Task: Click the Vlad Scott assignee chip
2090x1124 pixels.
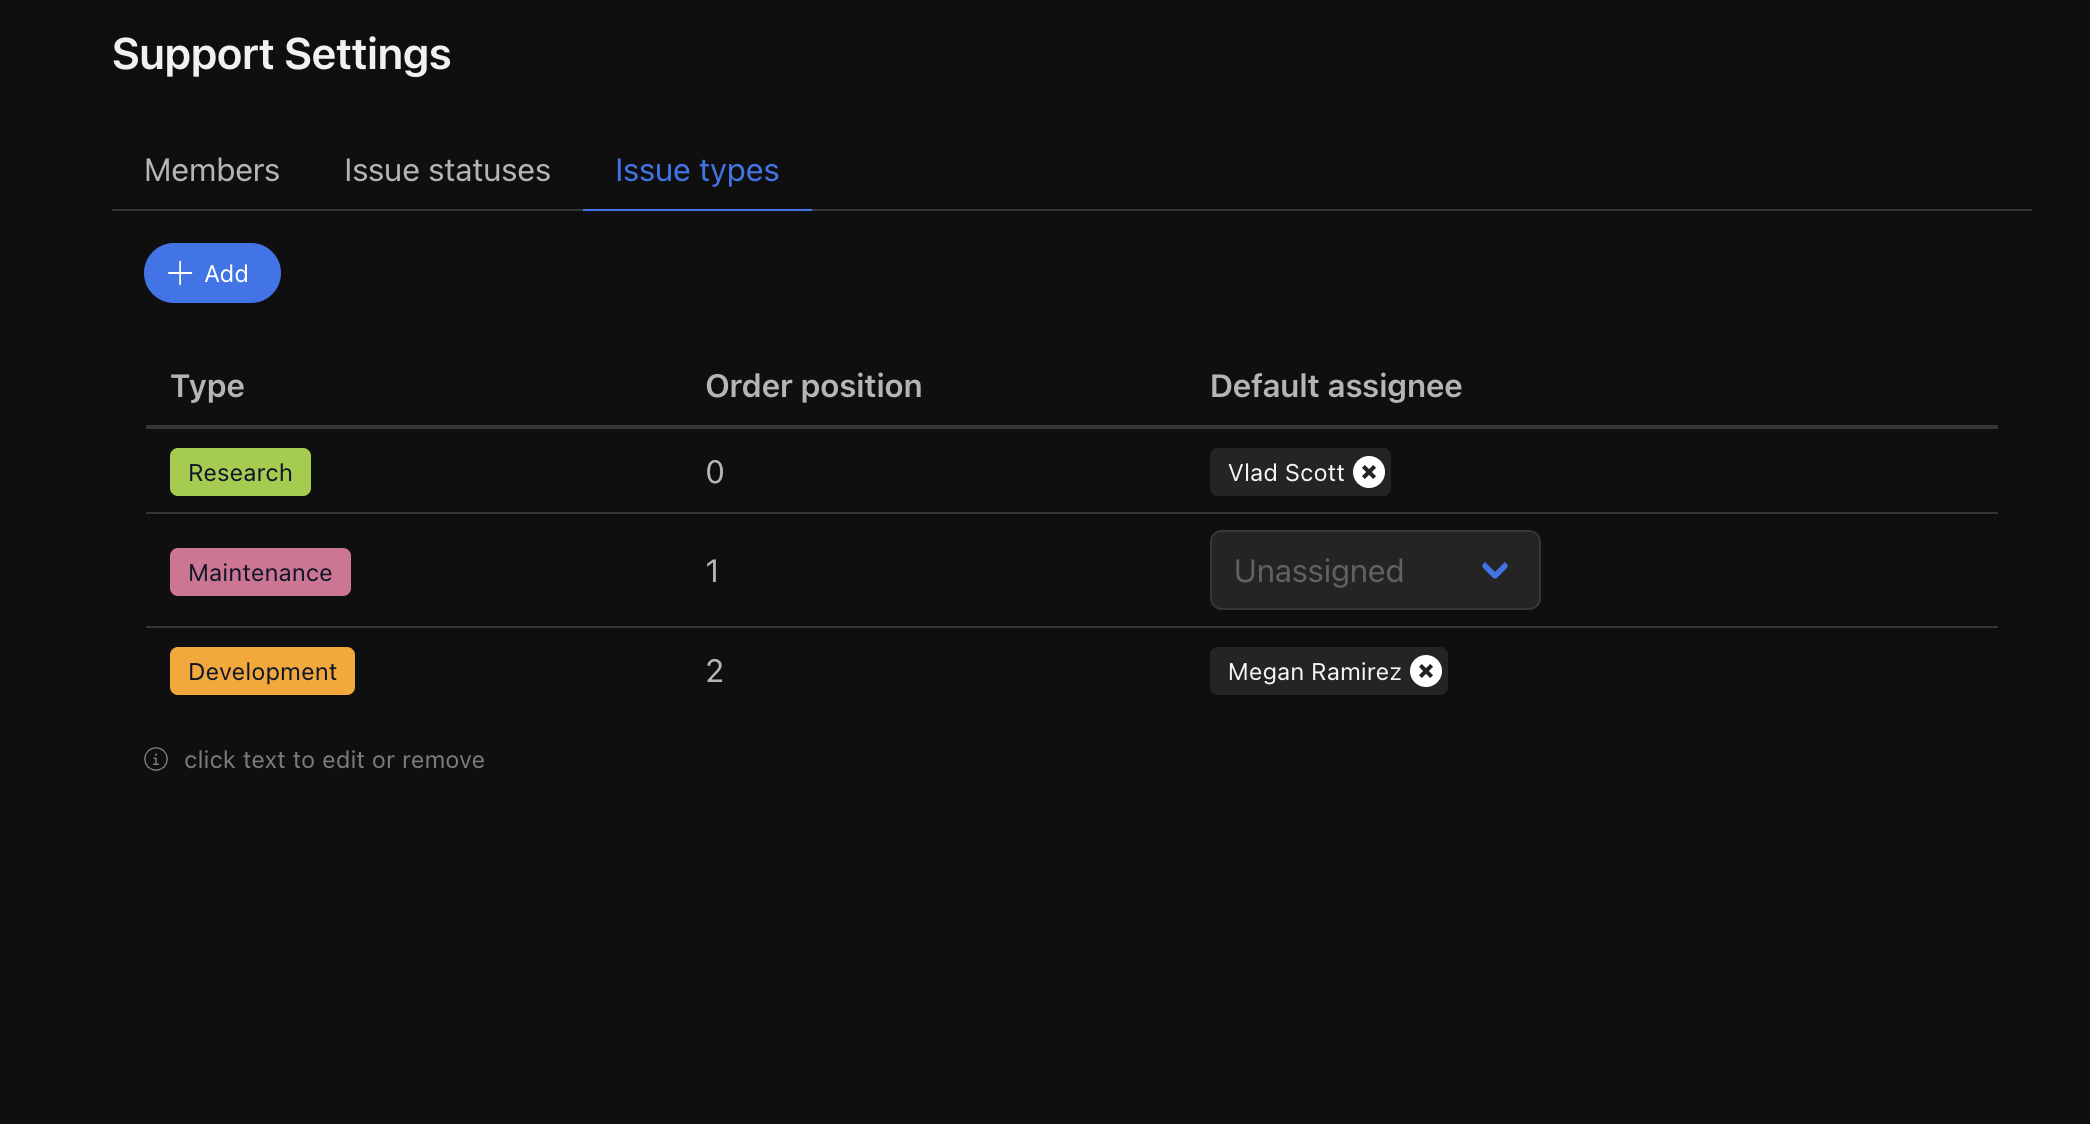Action: pos(1285,472)
